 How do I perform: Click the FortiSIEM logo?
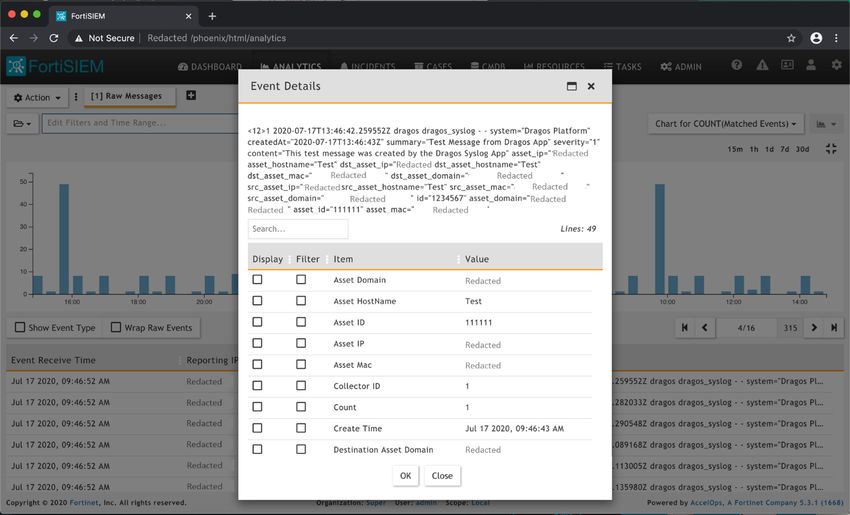point(55,67)
